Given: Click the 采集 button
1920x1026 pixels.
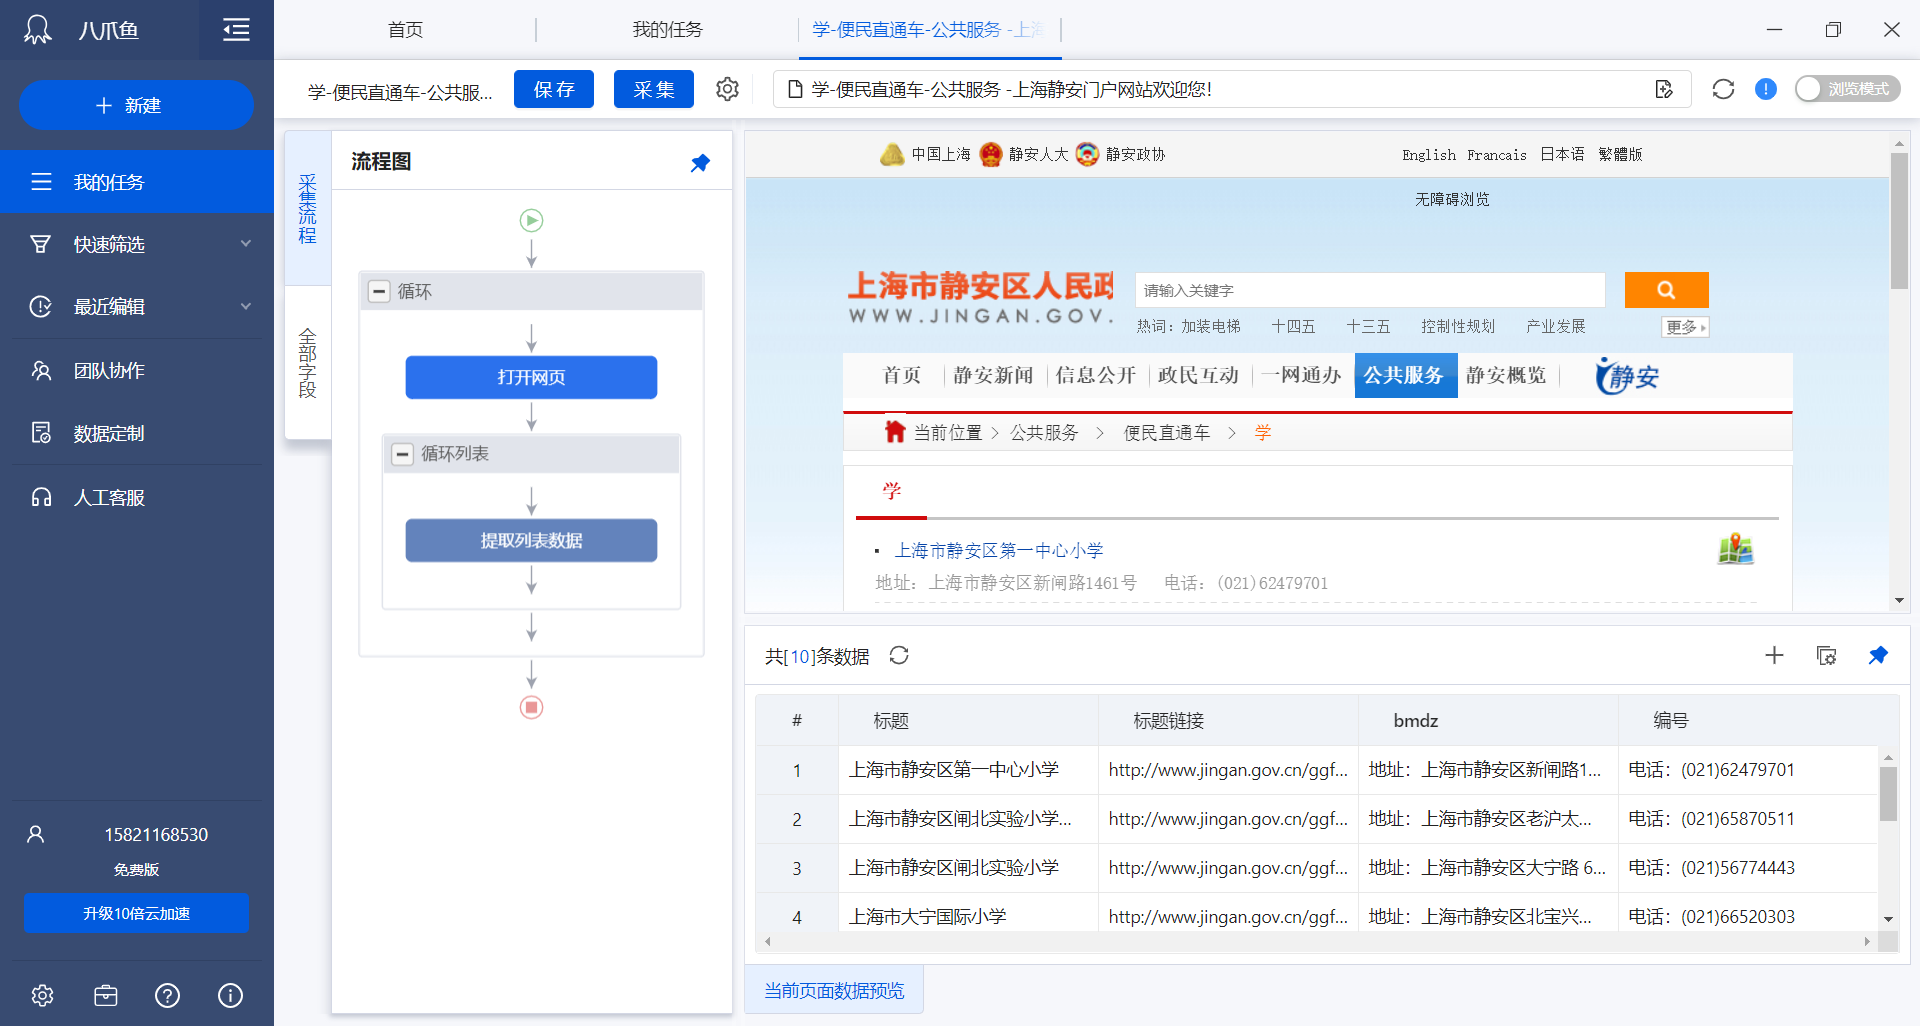Looking at the screenshot, I should [654, 89].
